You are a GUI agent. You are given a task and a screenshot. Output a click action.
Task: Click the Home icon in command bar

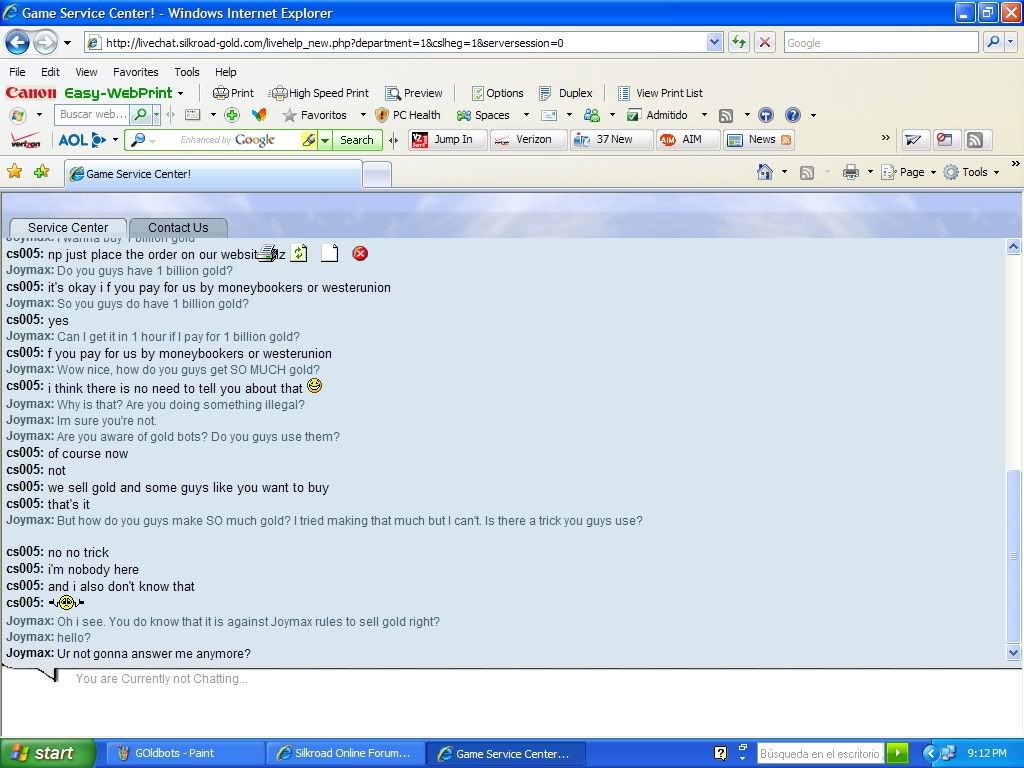[x=765, y=172]
